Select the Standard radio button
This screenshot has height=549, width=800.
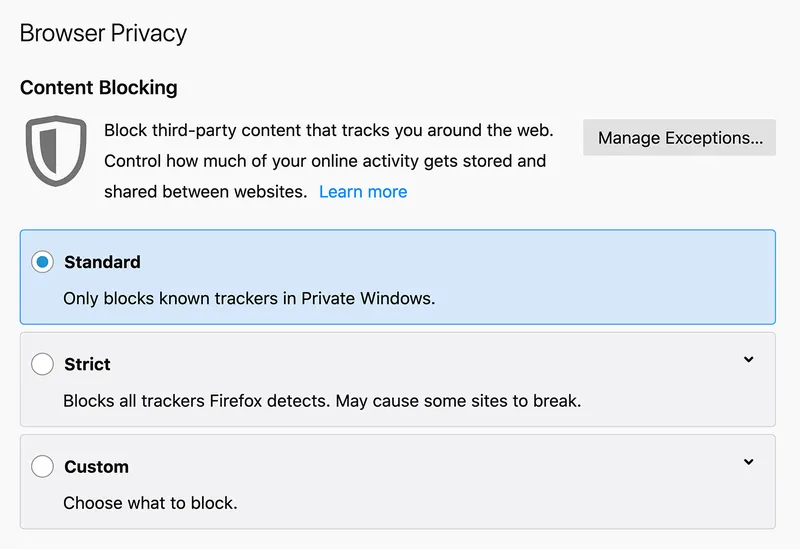pyautogui.click(x=42, y=262)
